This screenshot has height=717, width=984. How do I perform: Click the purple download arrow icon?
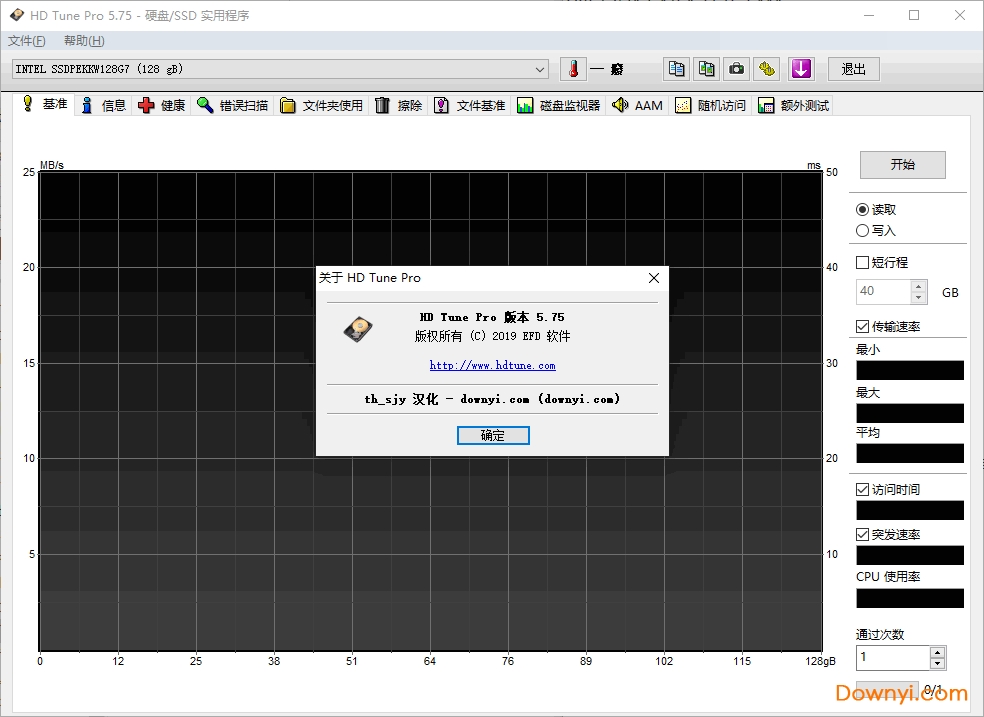click(x=801, y=69)
